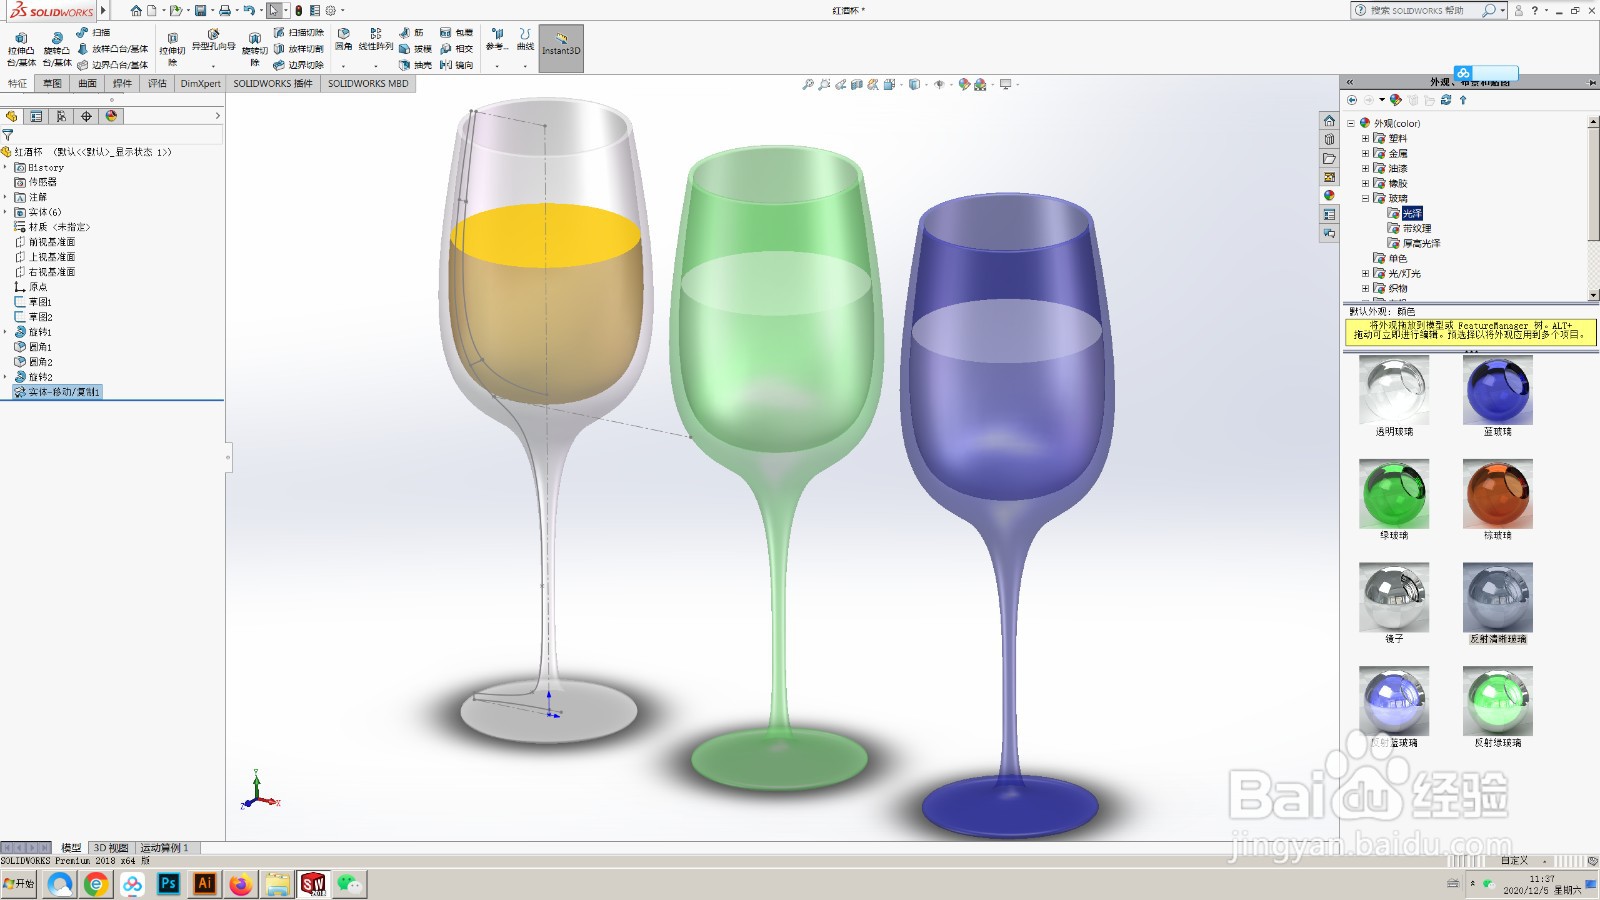Switch to the 草图 (Sketch) tab
The width and height of the screenshot is (1600, 900).
pyautogui.click(x=52, y=84)
